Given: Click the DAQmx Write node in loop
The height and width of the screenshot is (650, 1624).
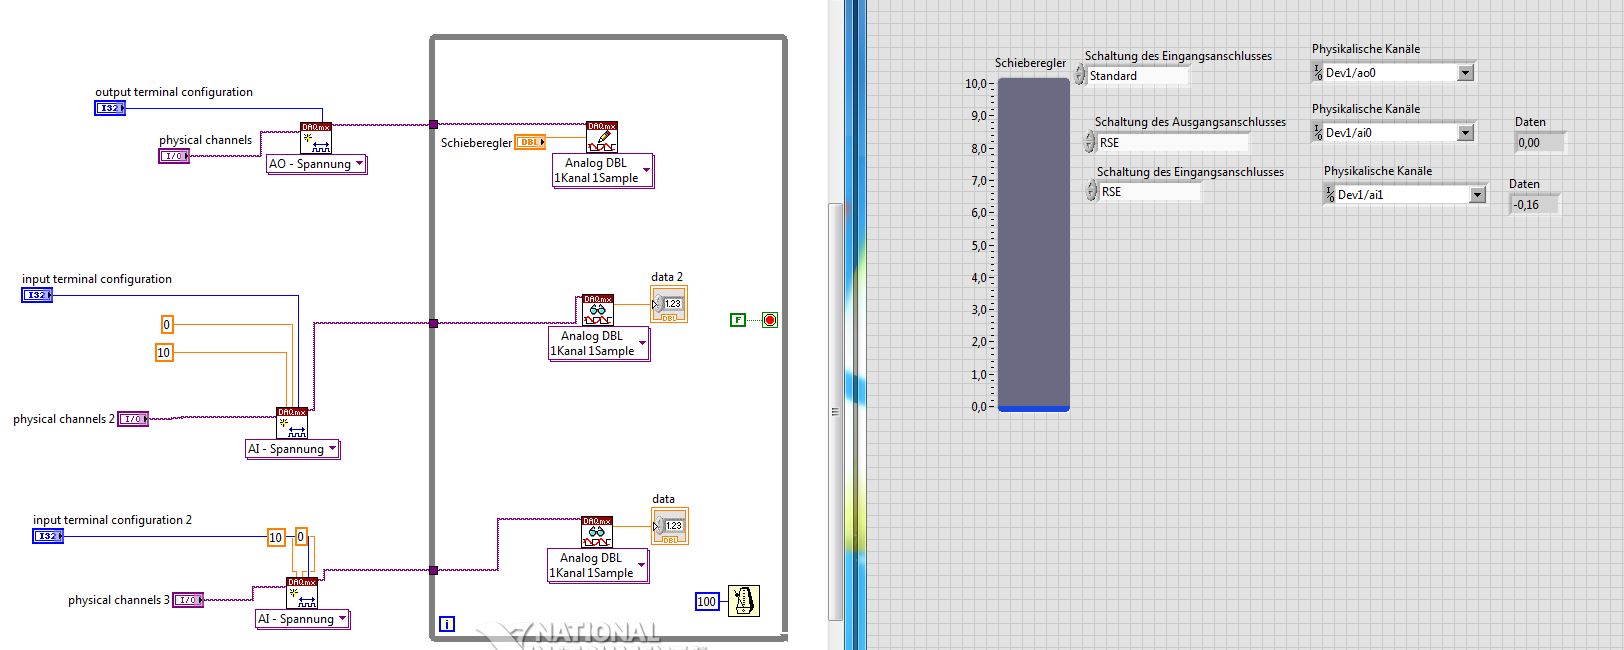Looking at the screenshot, I should point(602,137).
